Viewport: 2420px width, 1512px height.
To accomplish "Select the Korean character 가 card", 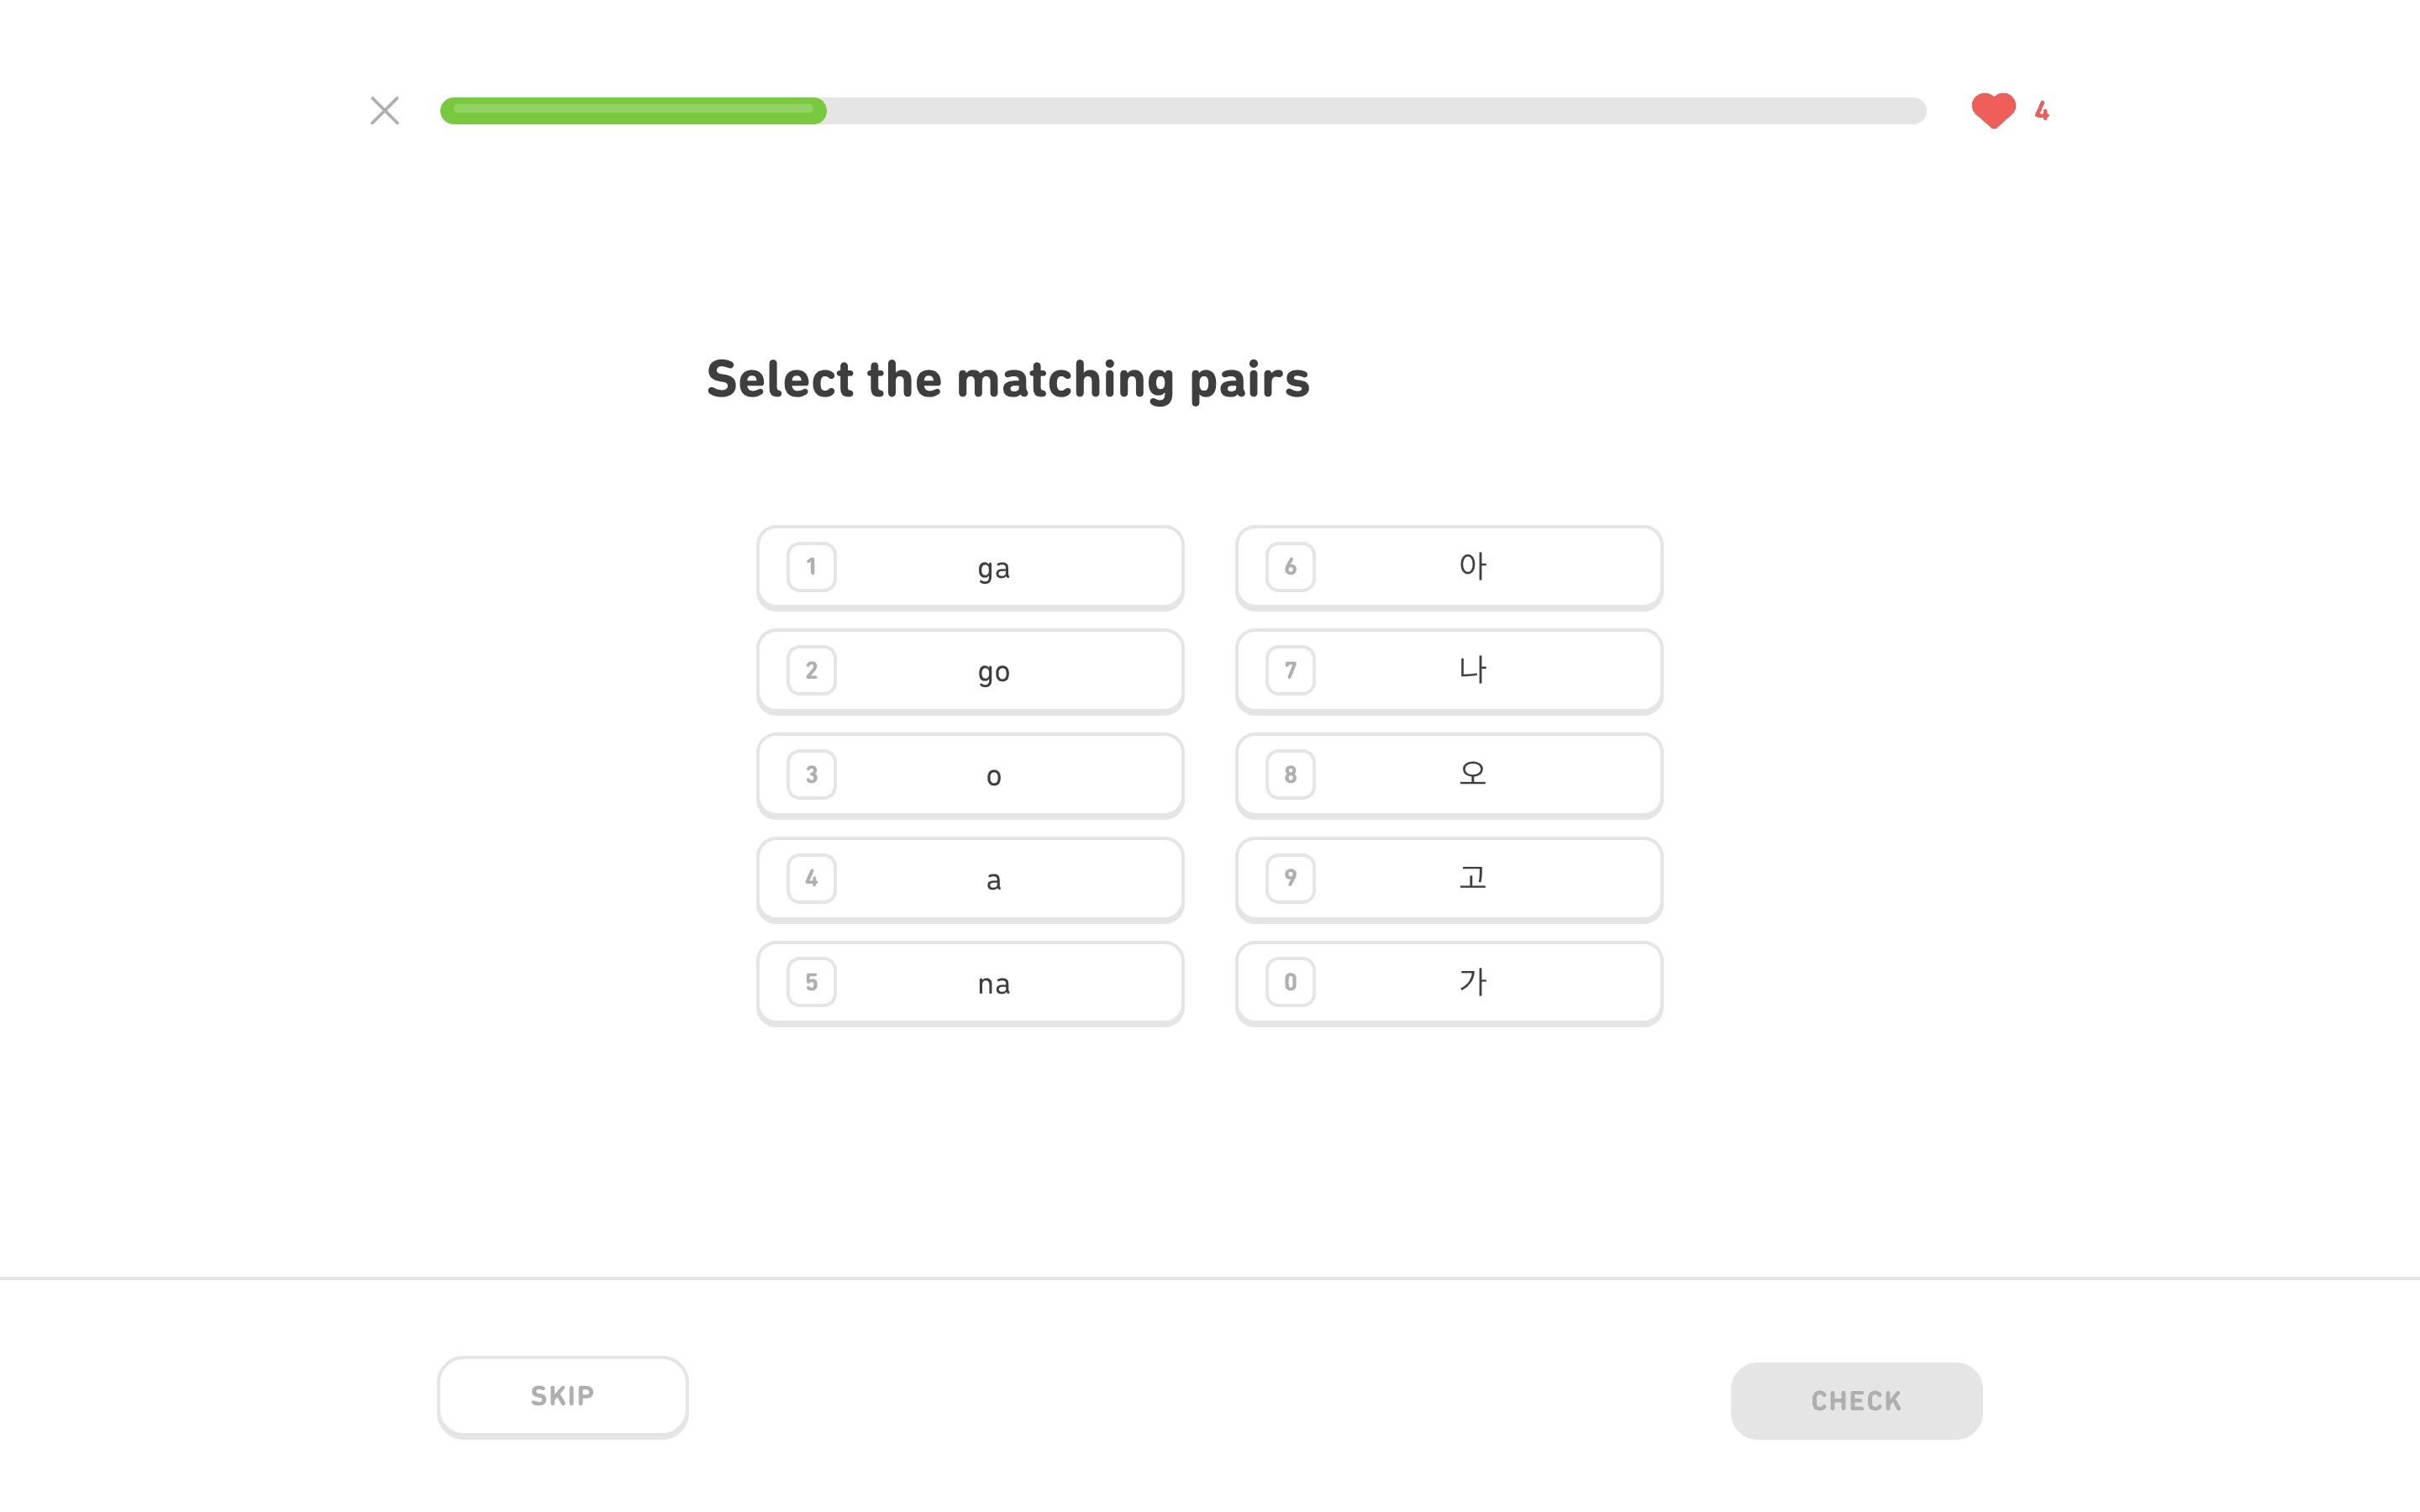I will click(x=1449, y=983).
